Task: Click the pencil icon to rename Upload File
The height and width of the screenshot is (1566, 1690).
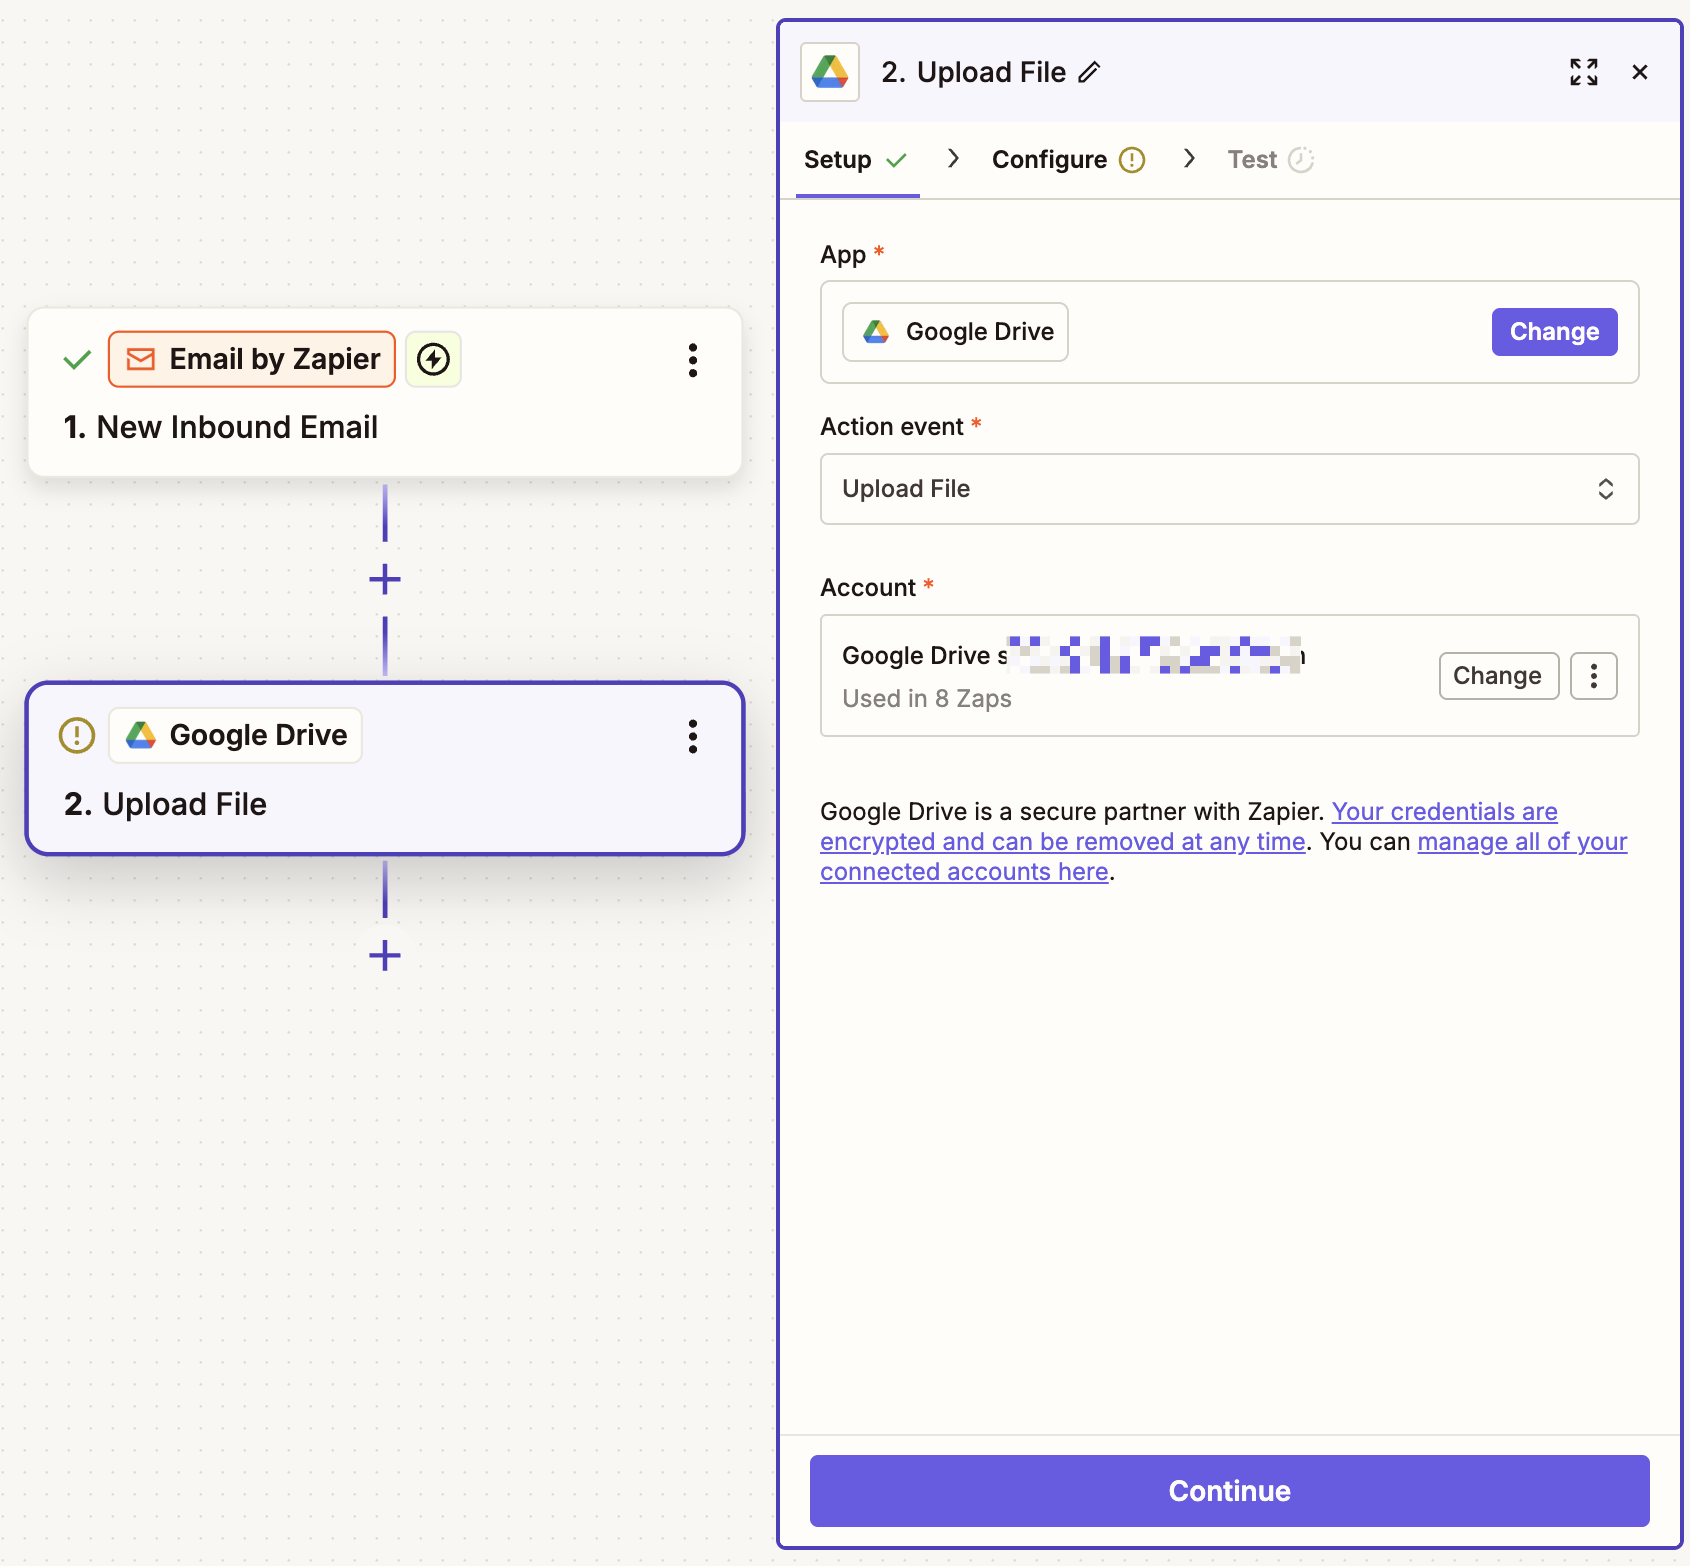Action: click(x=1091, y=72)
